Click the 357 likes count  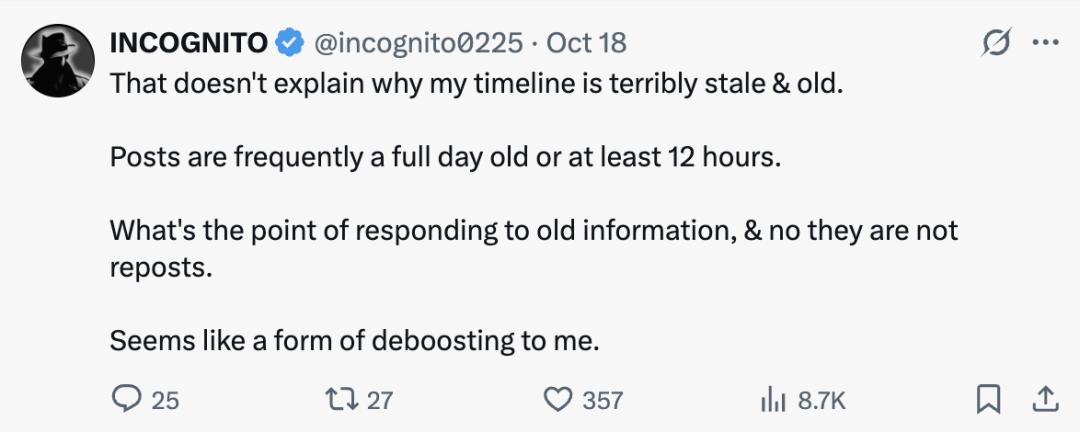click(x=603, y=401)
